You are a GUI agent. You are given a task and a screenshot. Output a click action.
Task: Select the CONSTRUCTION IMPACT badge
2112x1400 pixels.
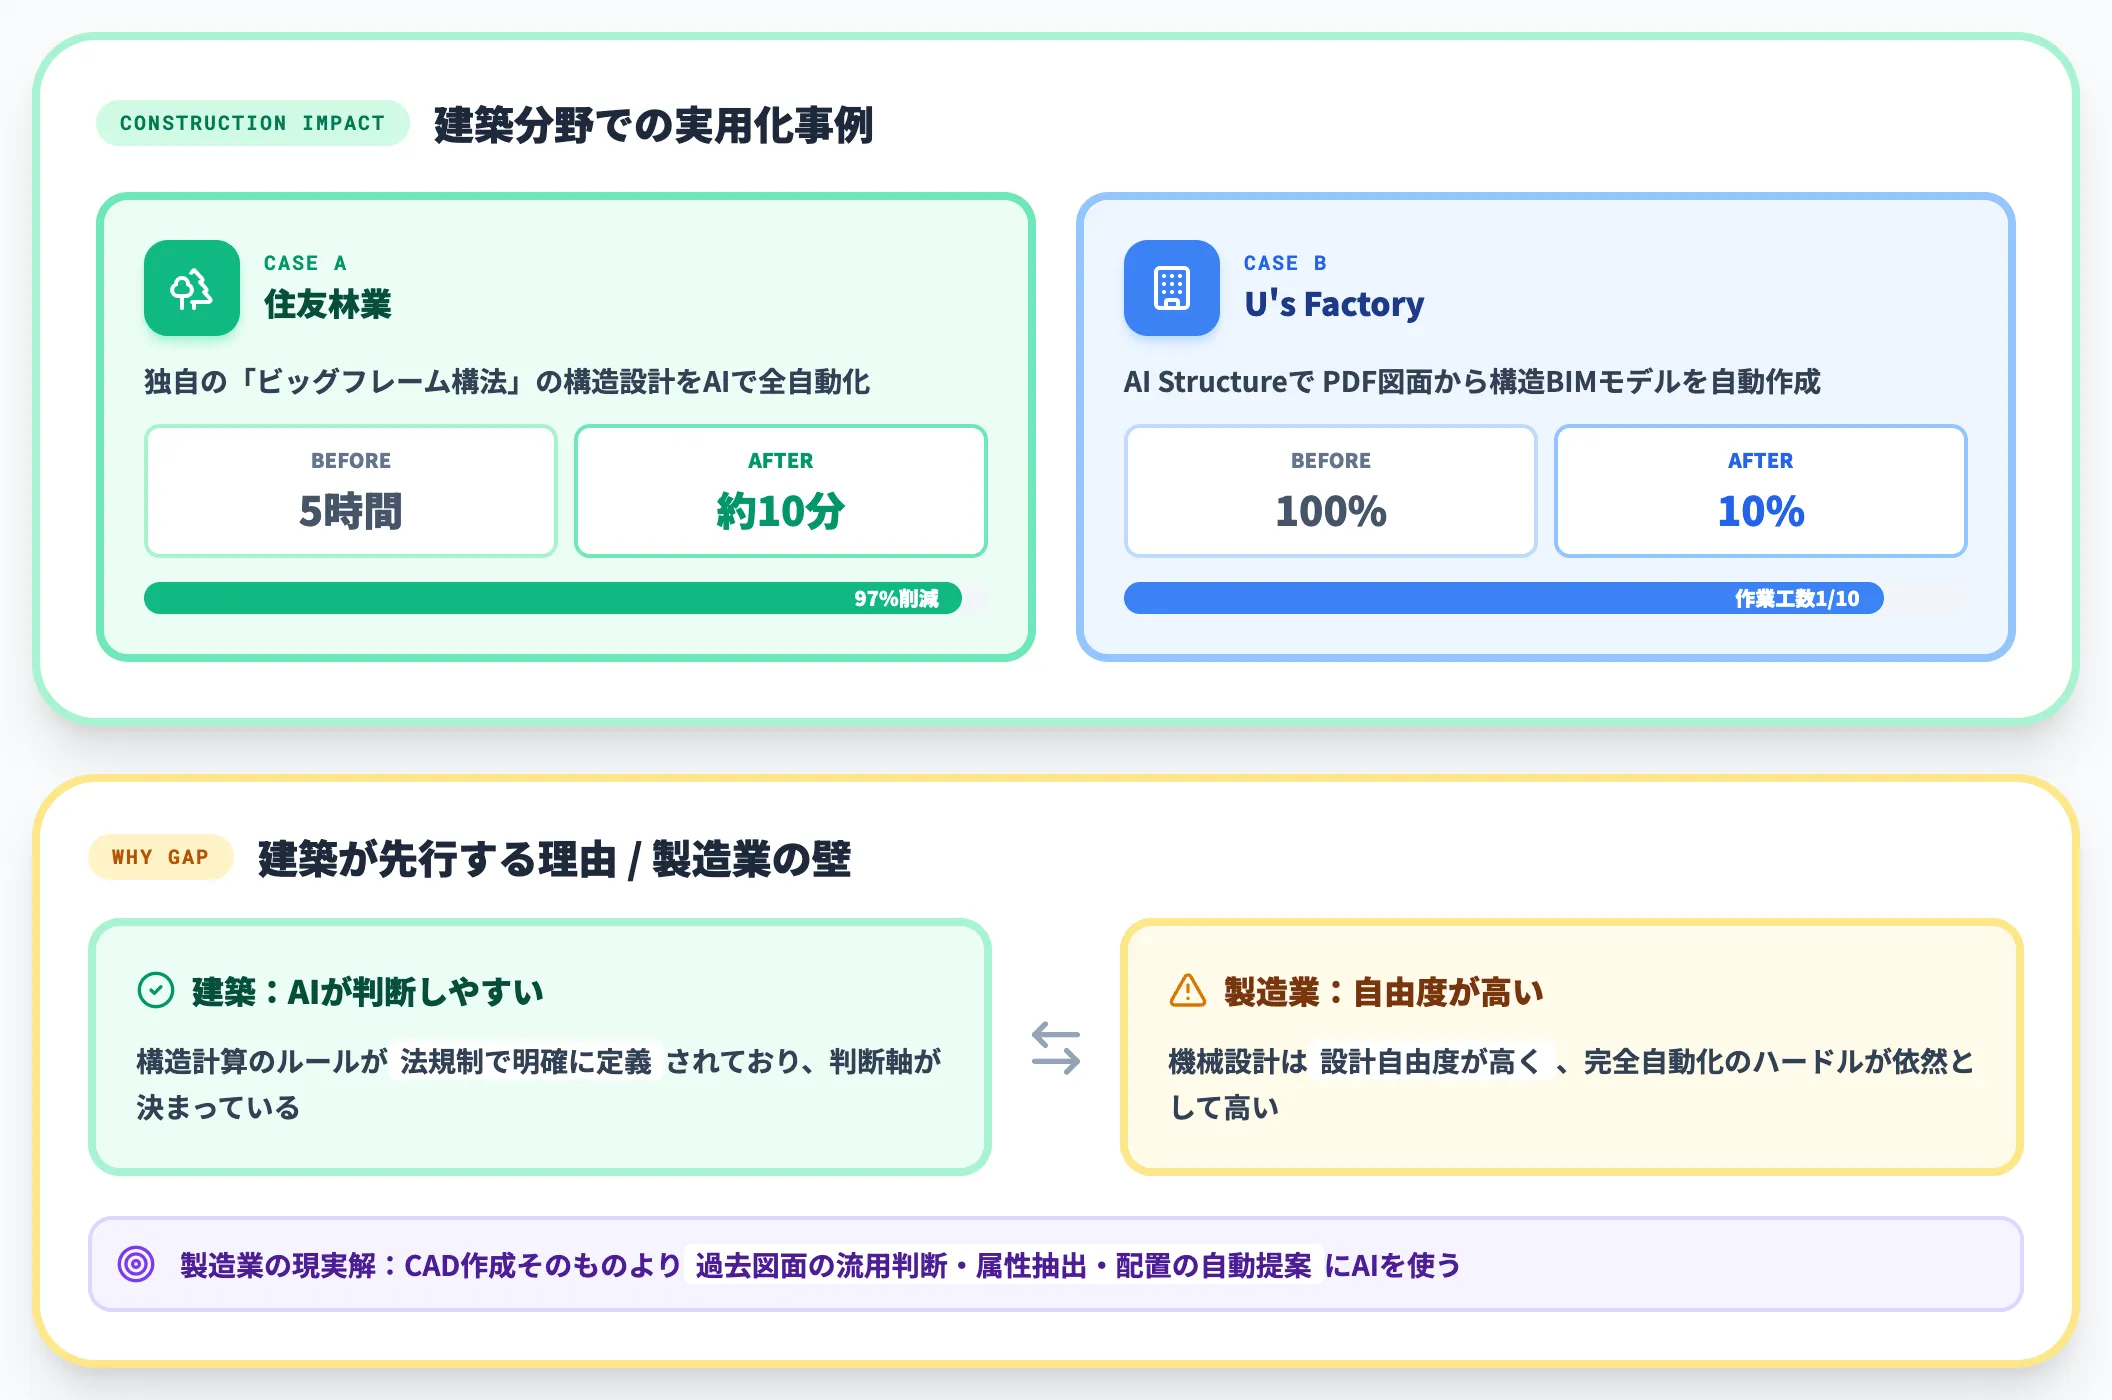[253, 123]
